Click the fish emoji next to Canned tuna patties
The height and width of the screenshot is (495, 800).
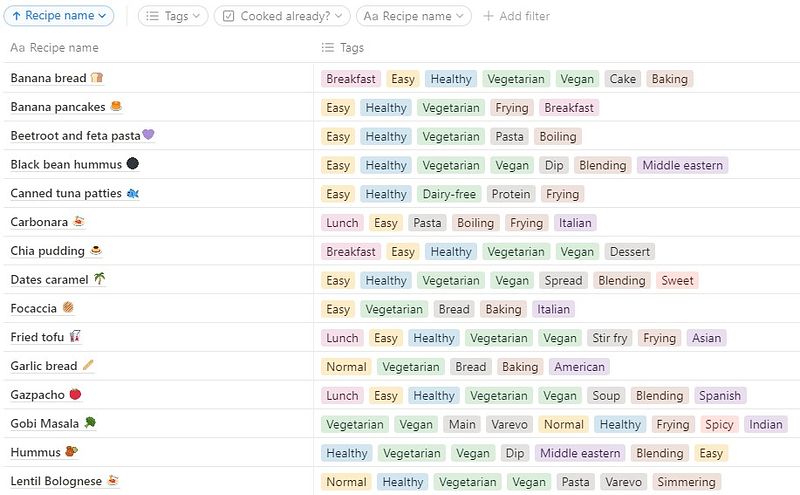tap(133, 193)
